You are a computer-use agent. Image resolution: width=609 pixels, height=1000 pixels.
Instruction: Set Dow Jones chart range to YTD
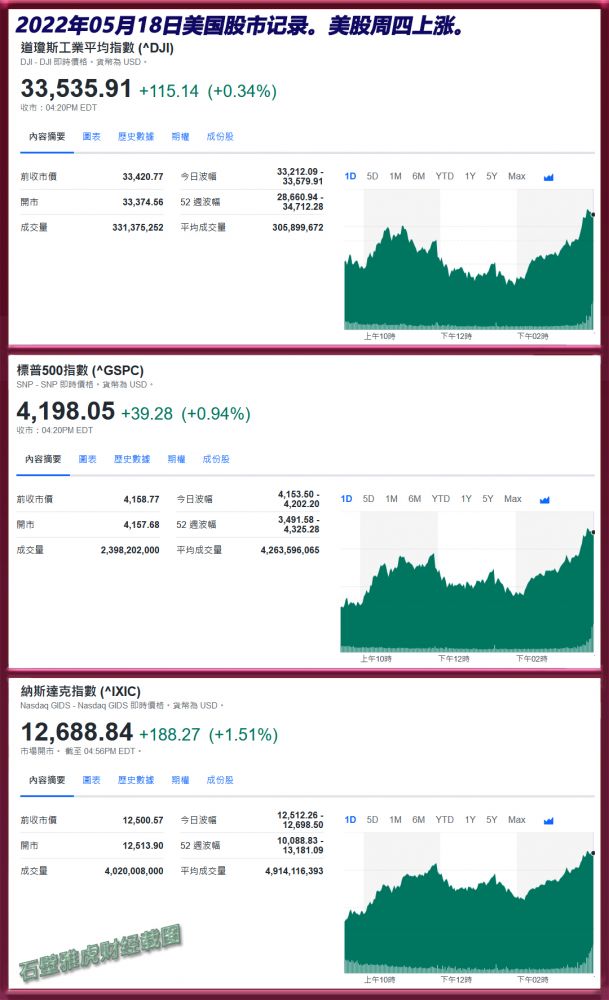click(444, 176)
